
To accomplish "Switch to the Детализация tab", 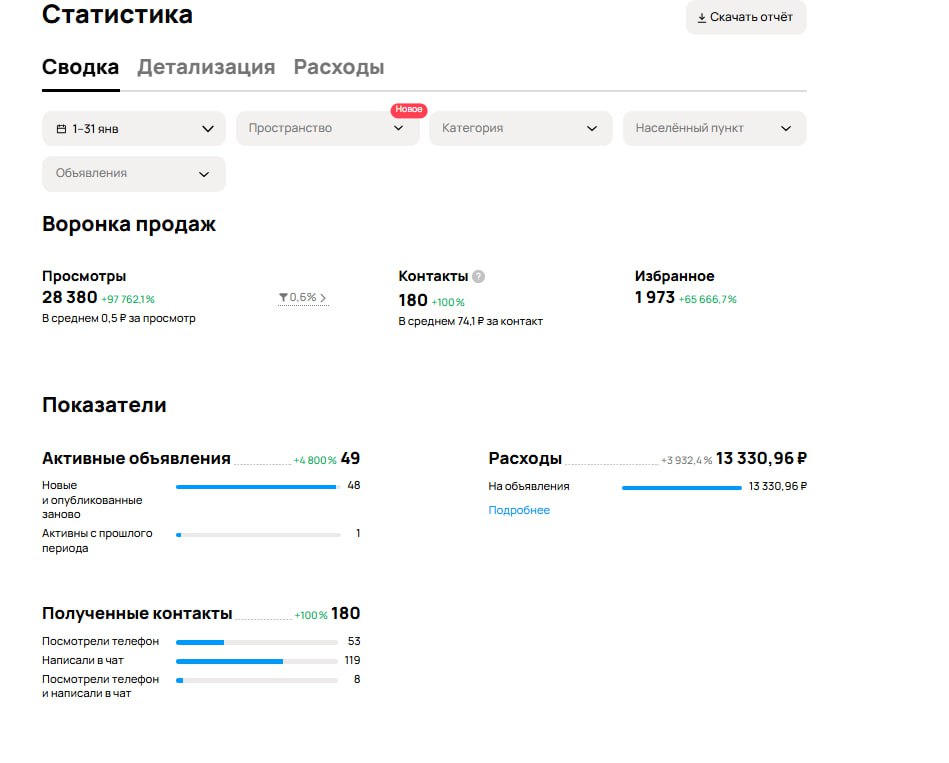I will 206,68.
